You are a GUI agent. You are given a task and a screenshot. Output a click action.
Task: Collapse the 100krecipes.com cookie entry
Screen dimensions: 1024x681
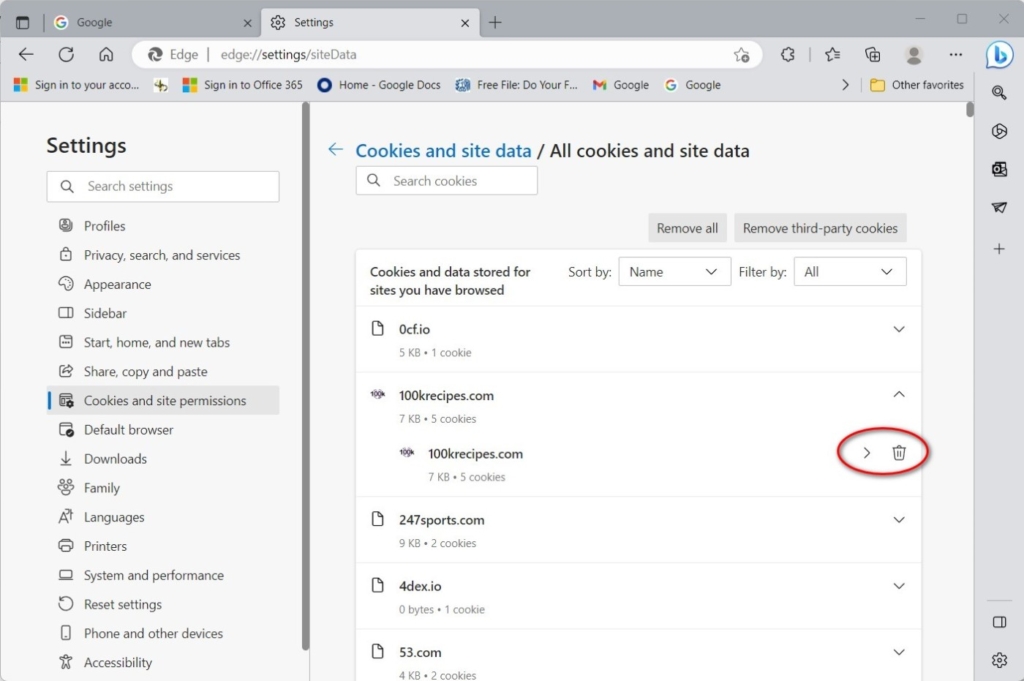coord(898,394)
